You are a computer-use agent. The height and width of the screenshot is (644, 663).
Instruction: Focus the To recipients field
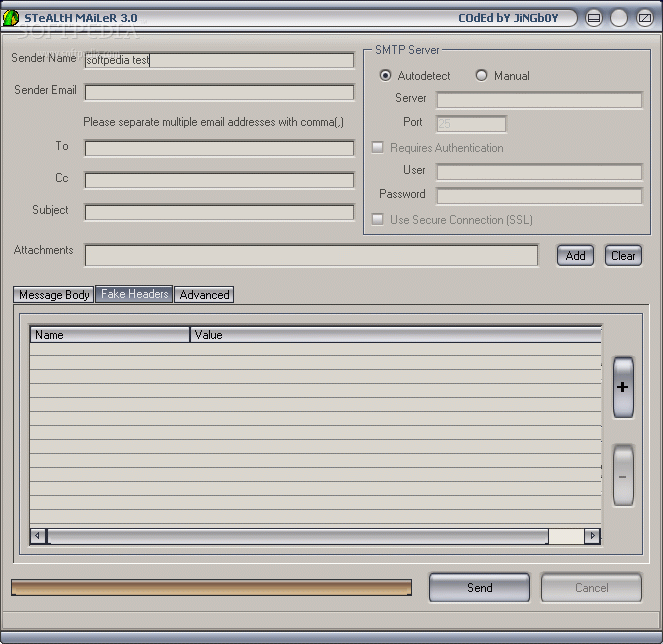click(219, 148)
